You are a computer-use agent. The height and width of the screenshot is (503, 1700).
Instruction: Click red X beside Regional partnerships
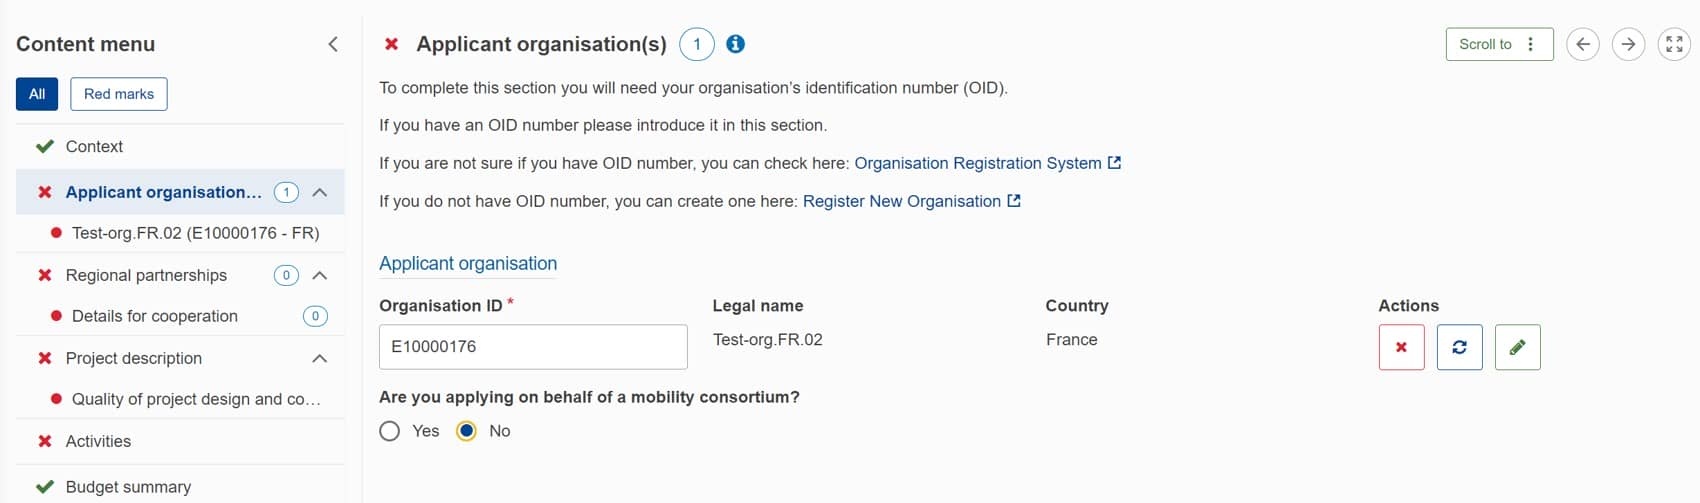tap(45, 275)
